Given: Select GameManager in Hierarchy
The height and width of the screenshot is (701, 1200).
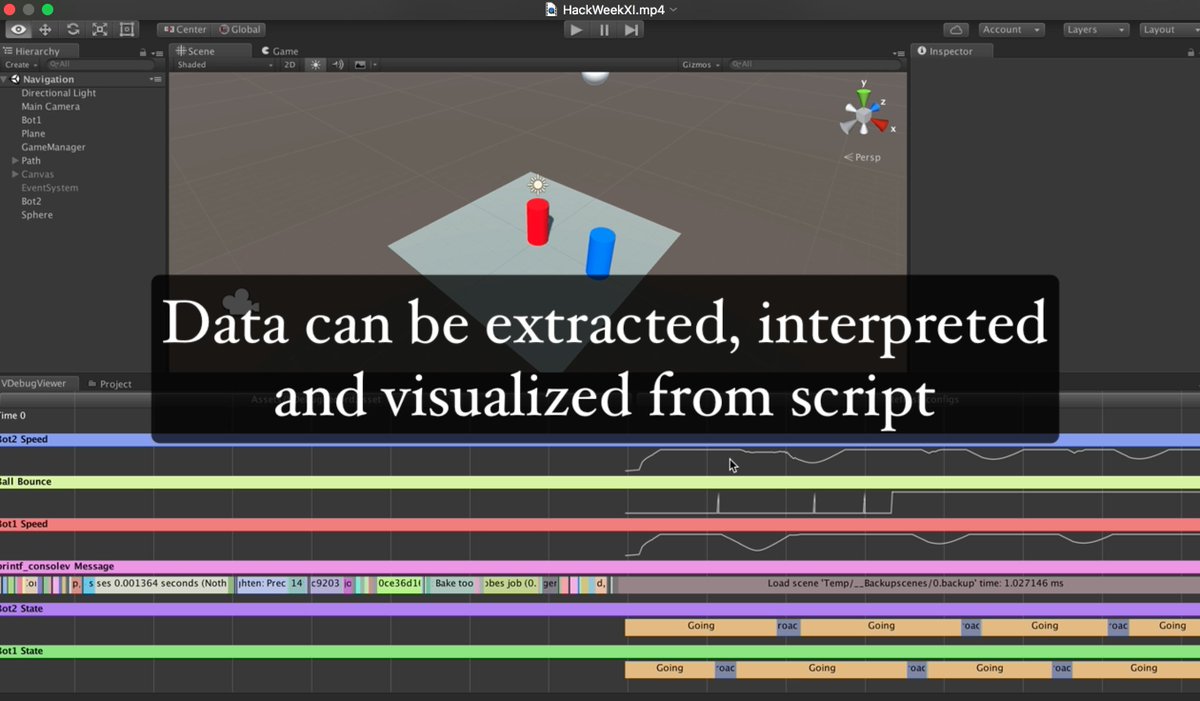Looking at the screenshot, I should [x=53, y=147].
